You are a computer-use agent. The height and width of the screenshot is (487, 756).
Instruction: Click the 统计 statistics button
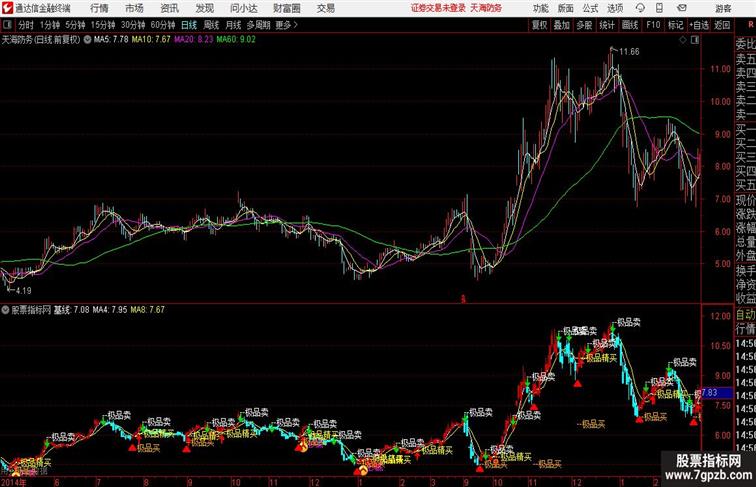coord(607,25)
